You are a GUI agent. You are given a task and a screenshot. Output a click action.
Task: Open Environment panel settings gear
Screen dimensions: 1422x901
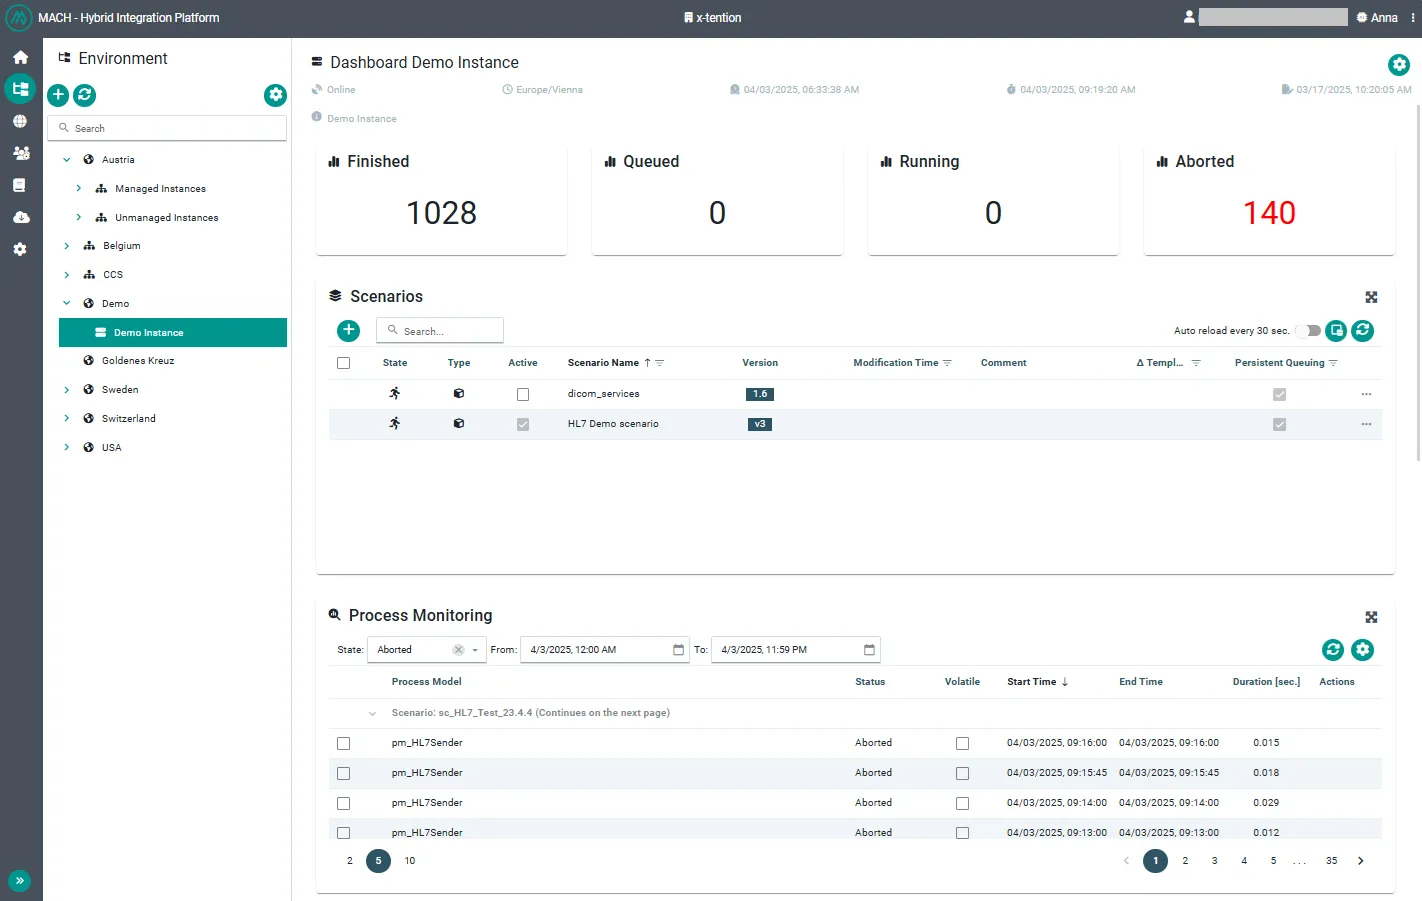point(275,95)
